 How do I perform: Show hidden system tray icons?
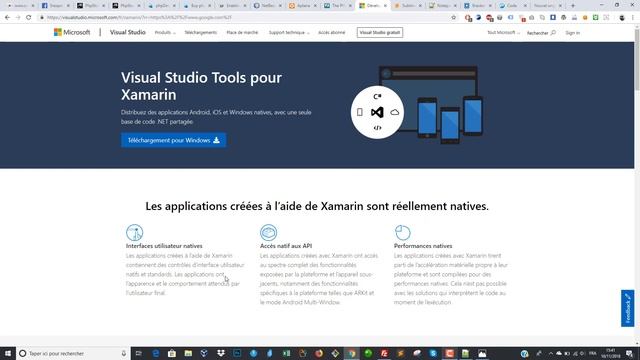[x=551, y=353]
